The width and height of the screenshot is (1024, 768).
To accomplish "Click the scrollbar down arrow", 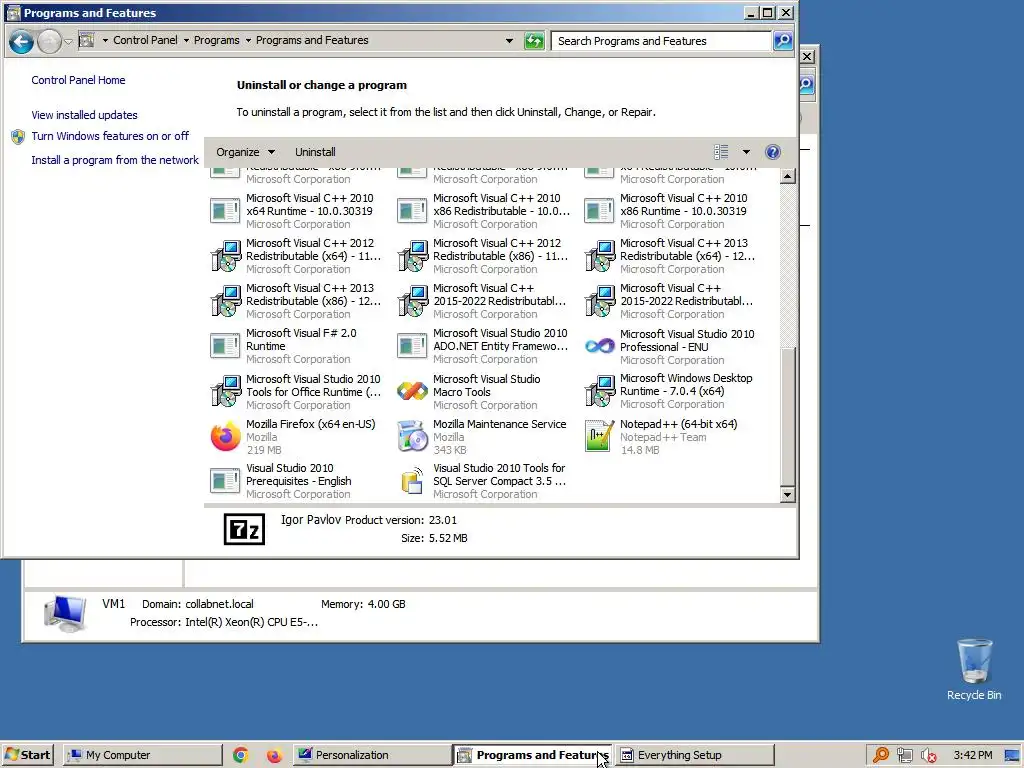I will [788, 494].
